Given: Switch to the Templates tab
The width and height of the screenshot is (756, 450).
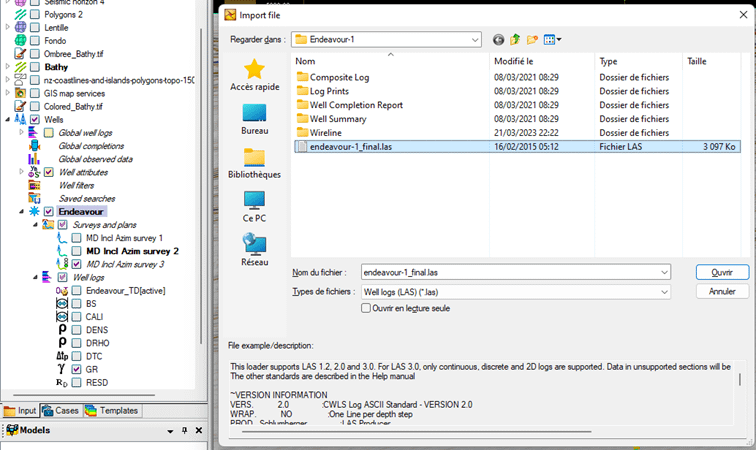Looking at the screenshot, I should pos(112,410).
